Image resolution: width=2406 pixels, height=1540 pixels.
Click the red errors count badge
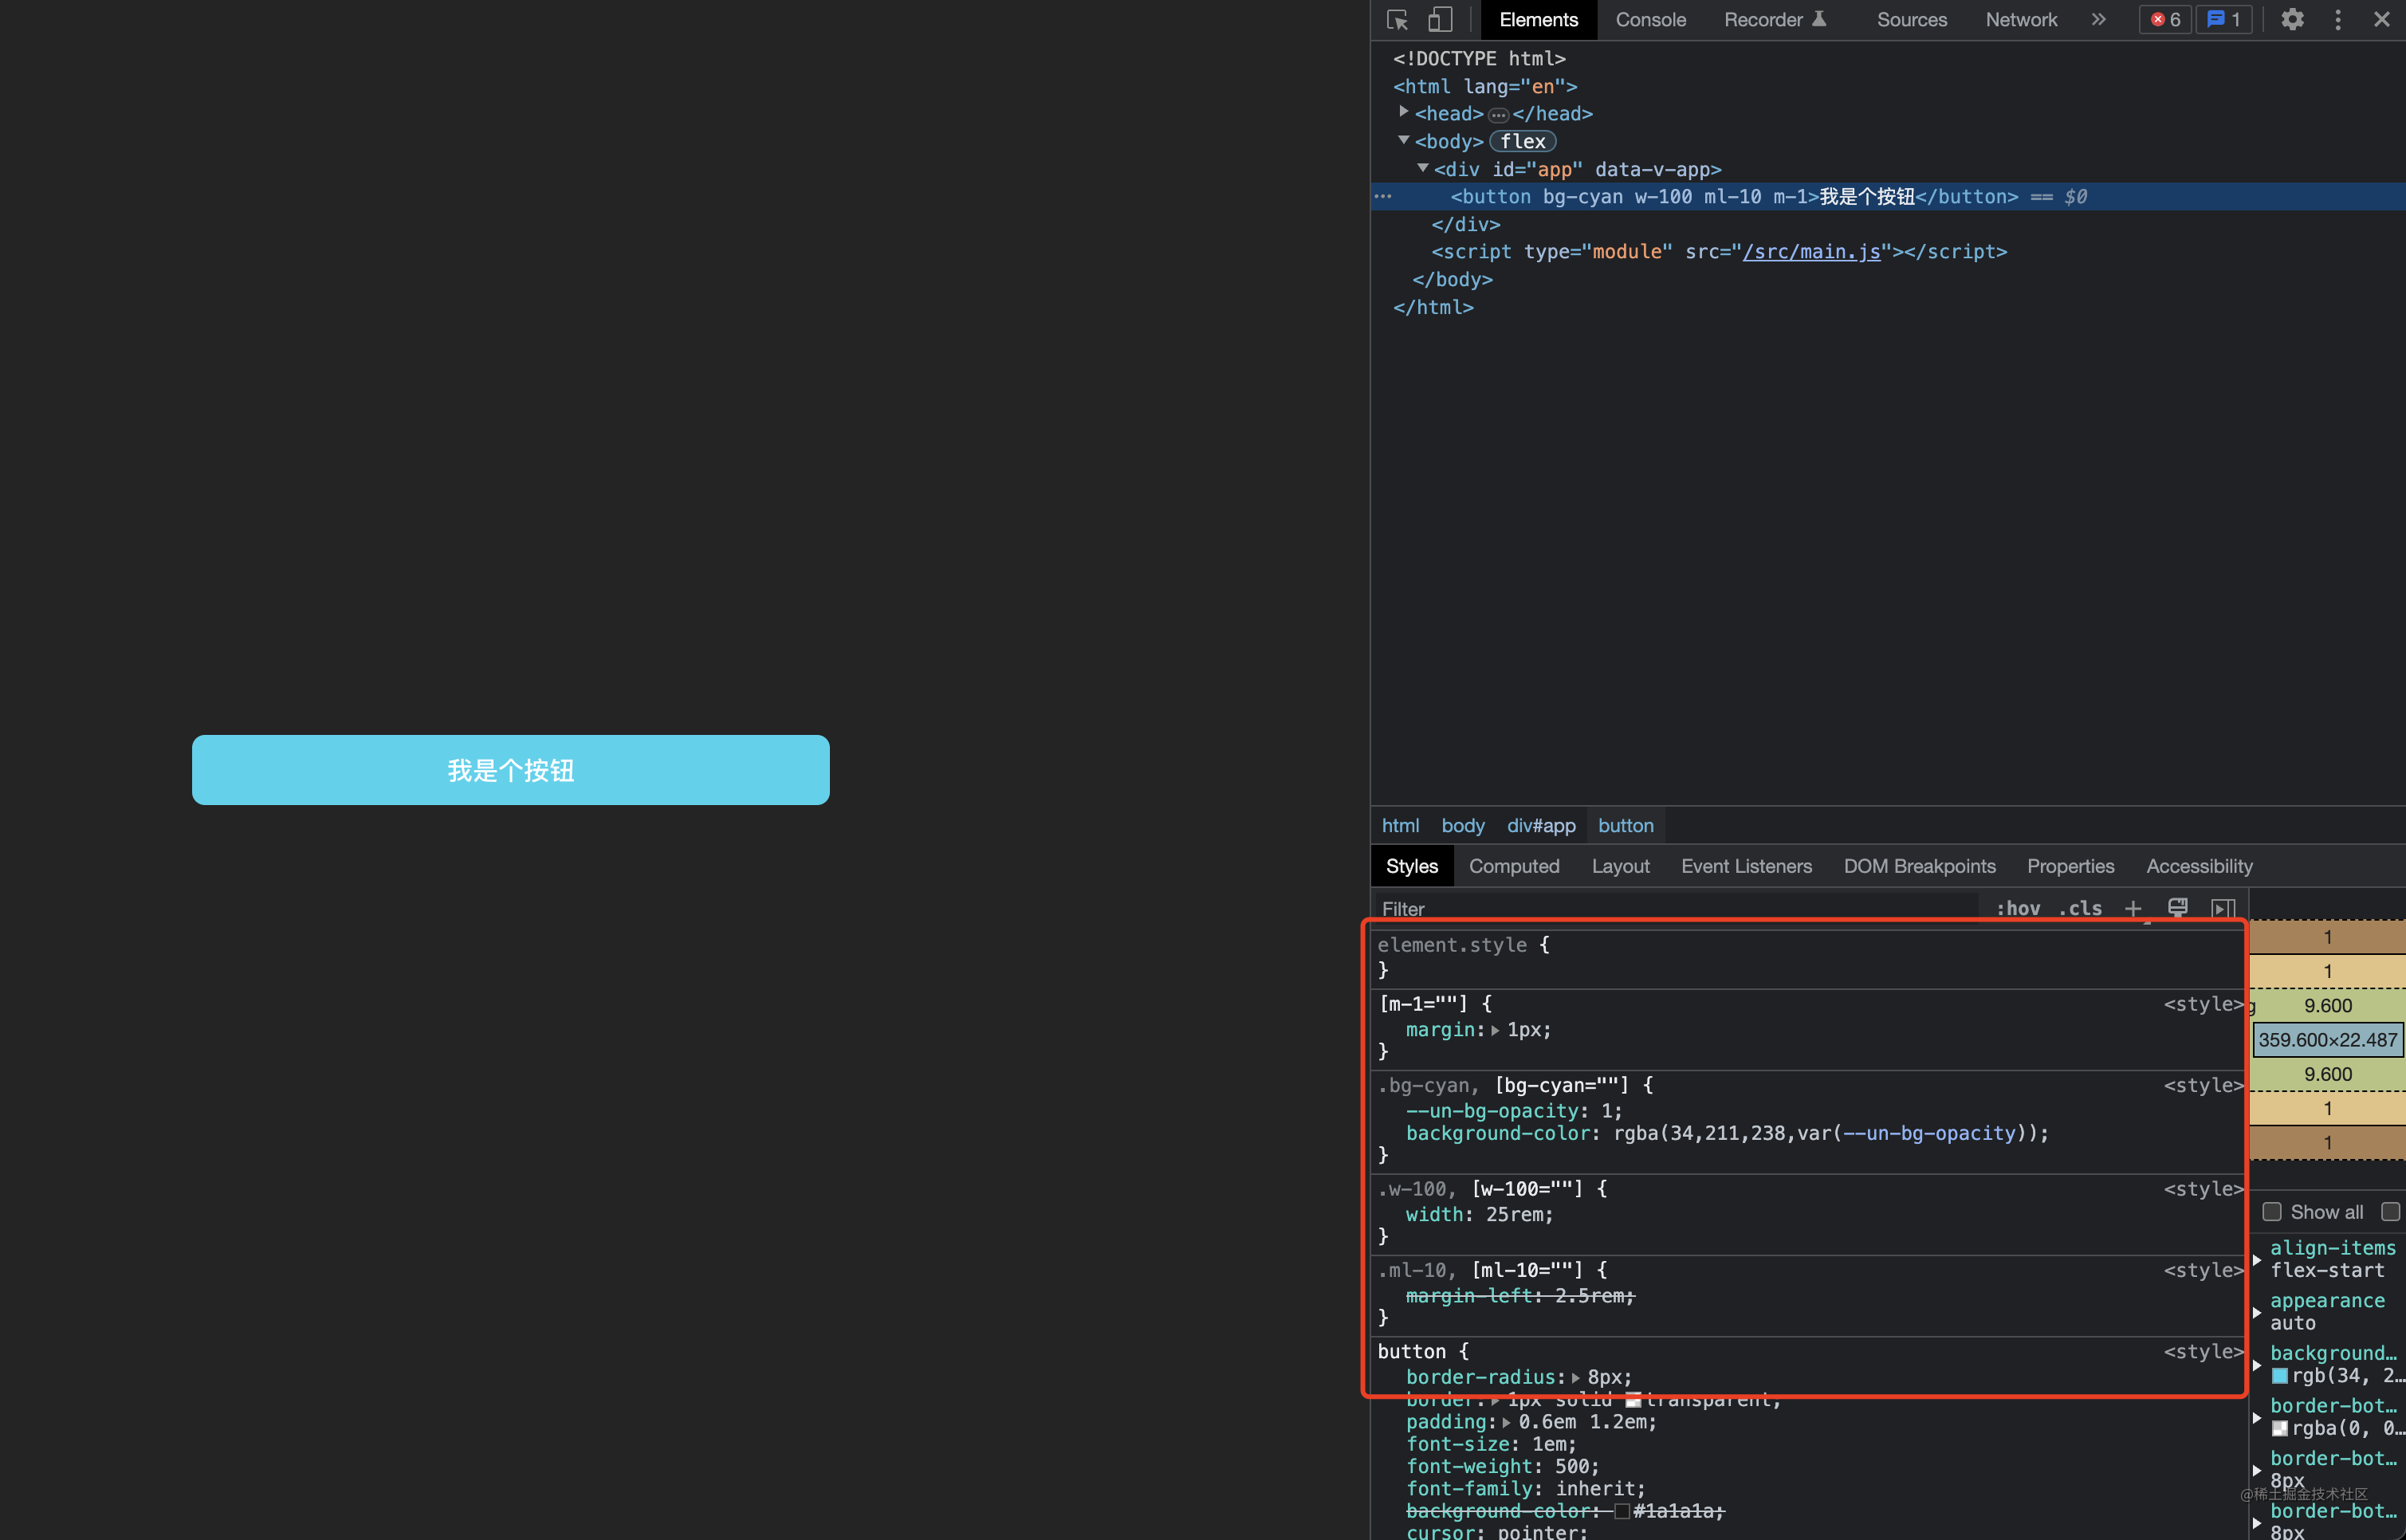pyautogui.click(x=2165, y=20)
